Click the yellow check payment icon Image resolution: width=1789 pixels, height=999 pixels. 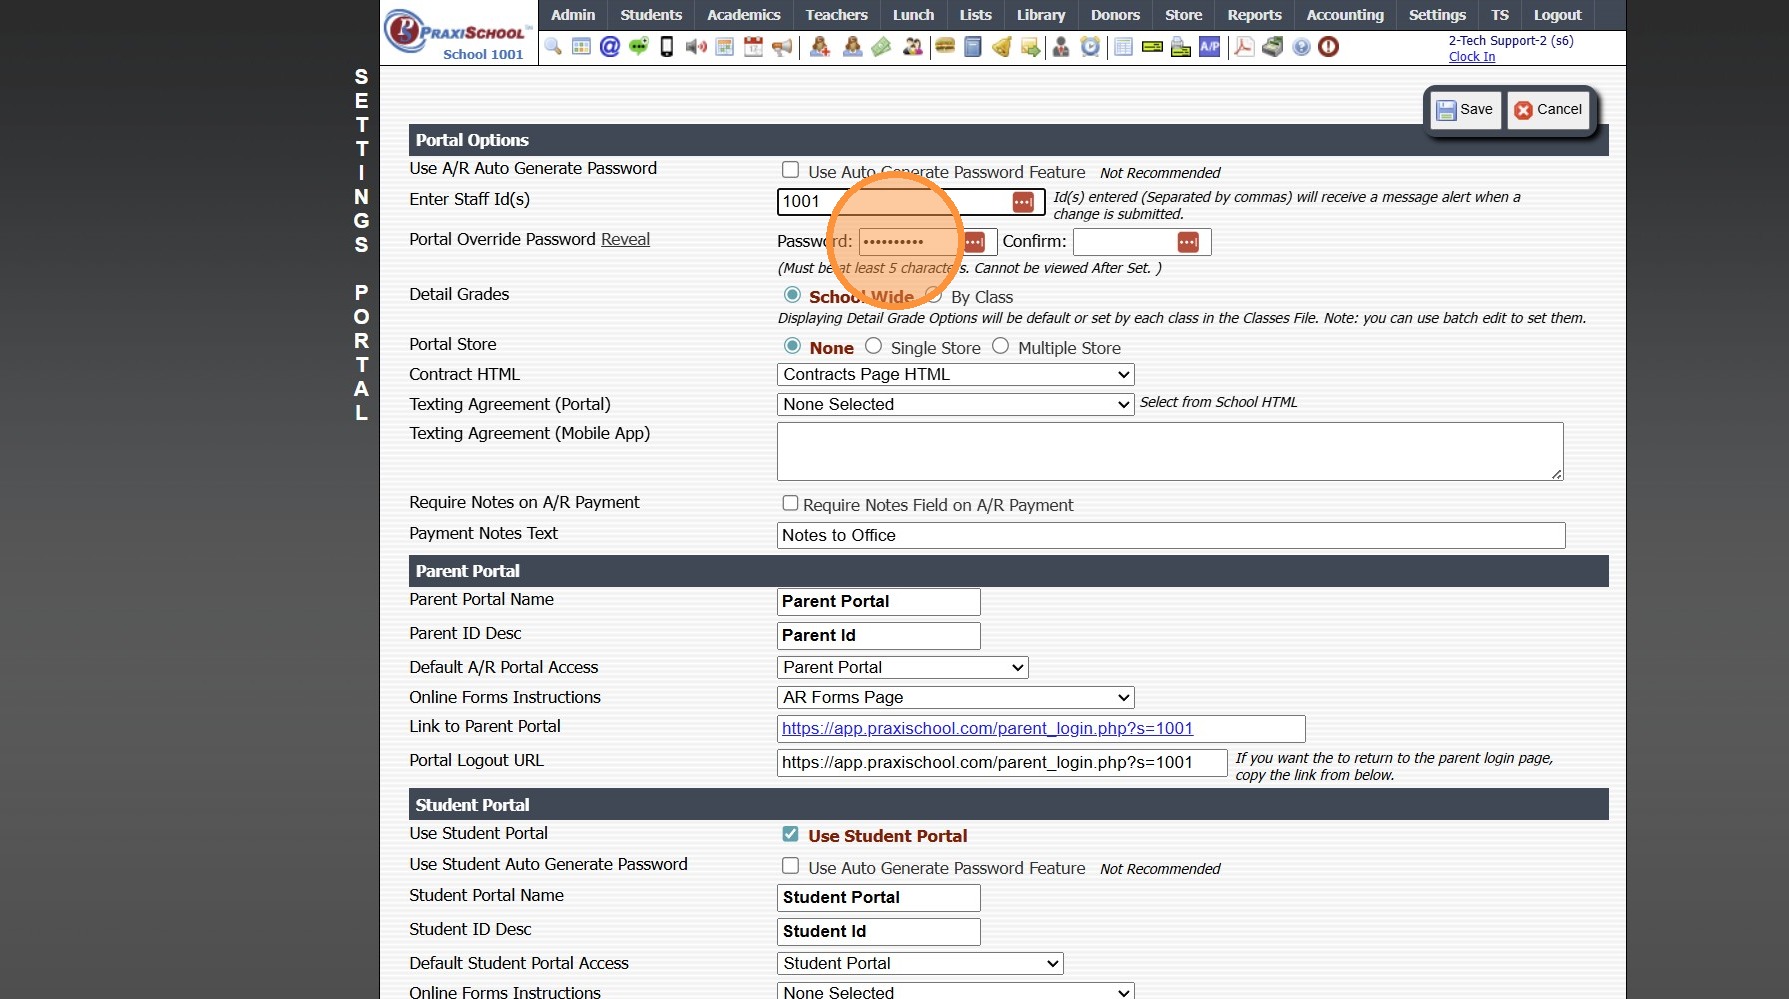pyautogui.click(x=1152, y=47)
